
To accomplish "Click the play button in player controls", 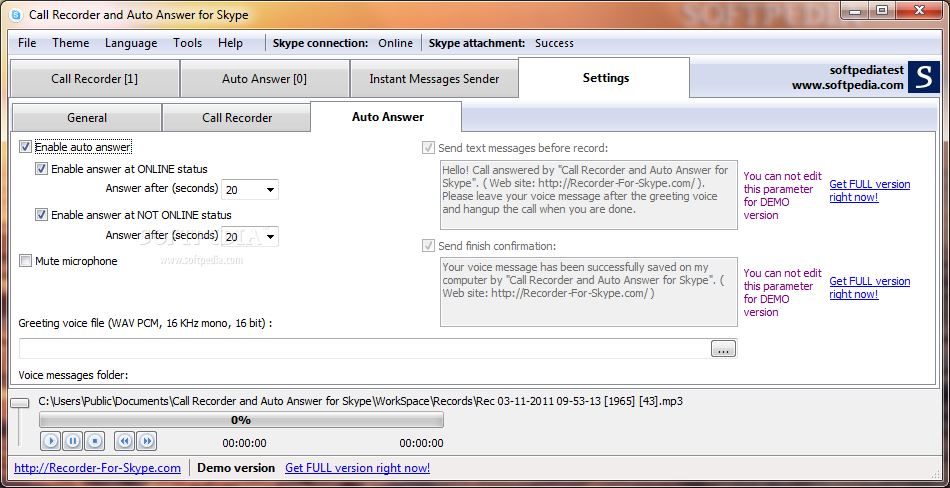I will (x=51, y=441).
